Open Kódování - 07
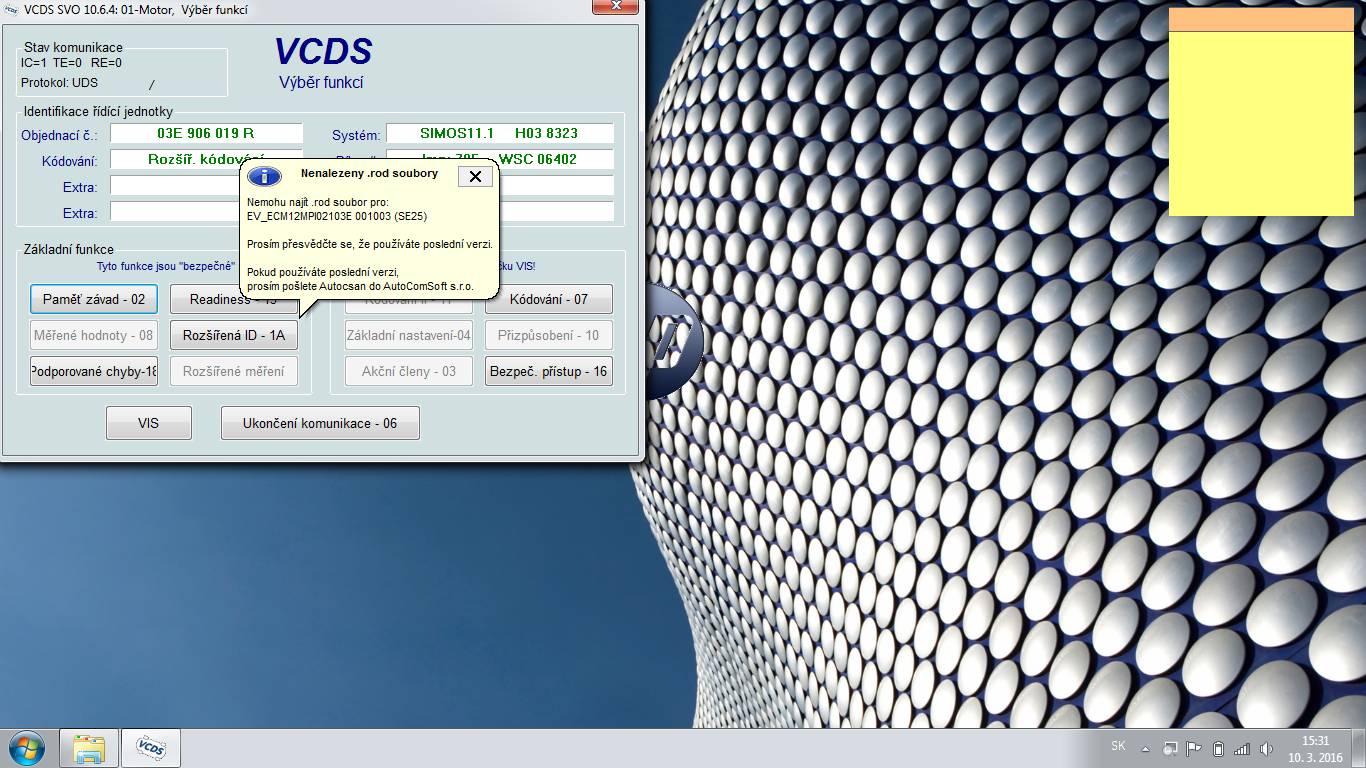 [x=549, y=299]
